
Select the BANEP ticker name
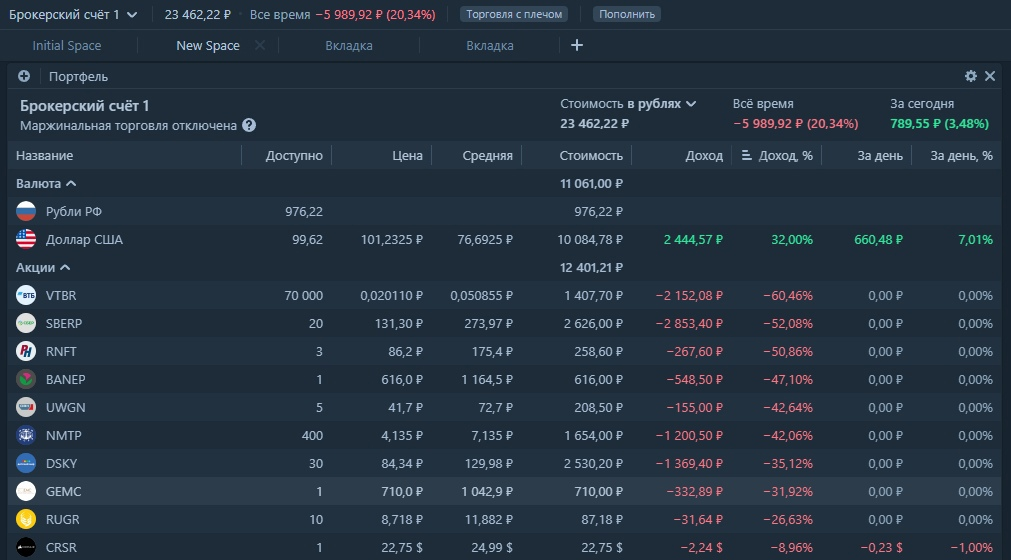(65, 380)
